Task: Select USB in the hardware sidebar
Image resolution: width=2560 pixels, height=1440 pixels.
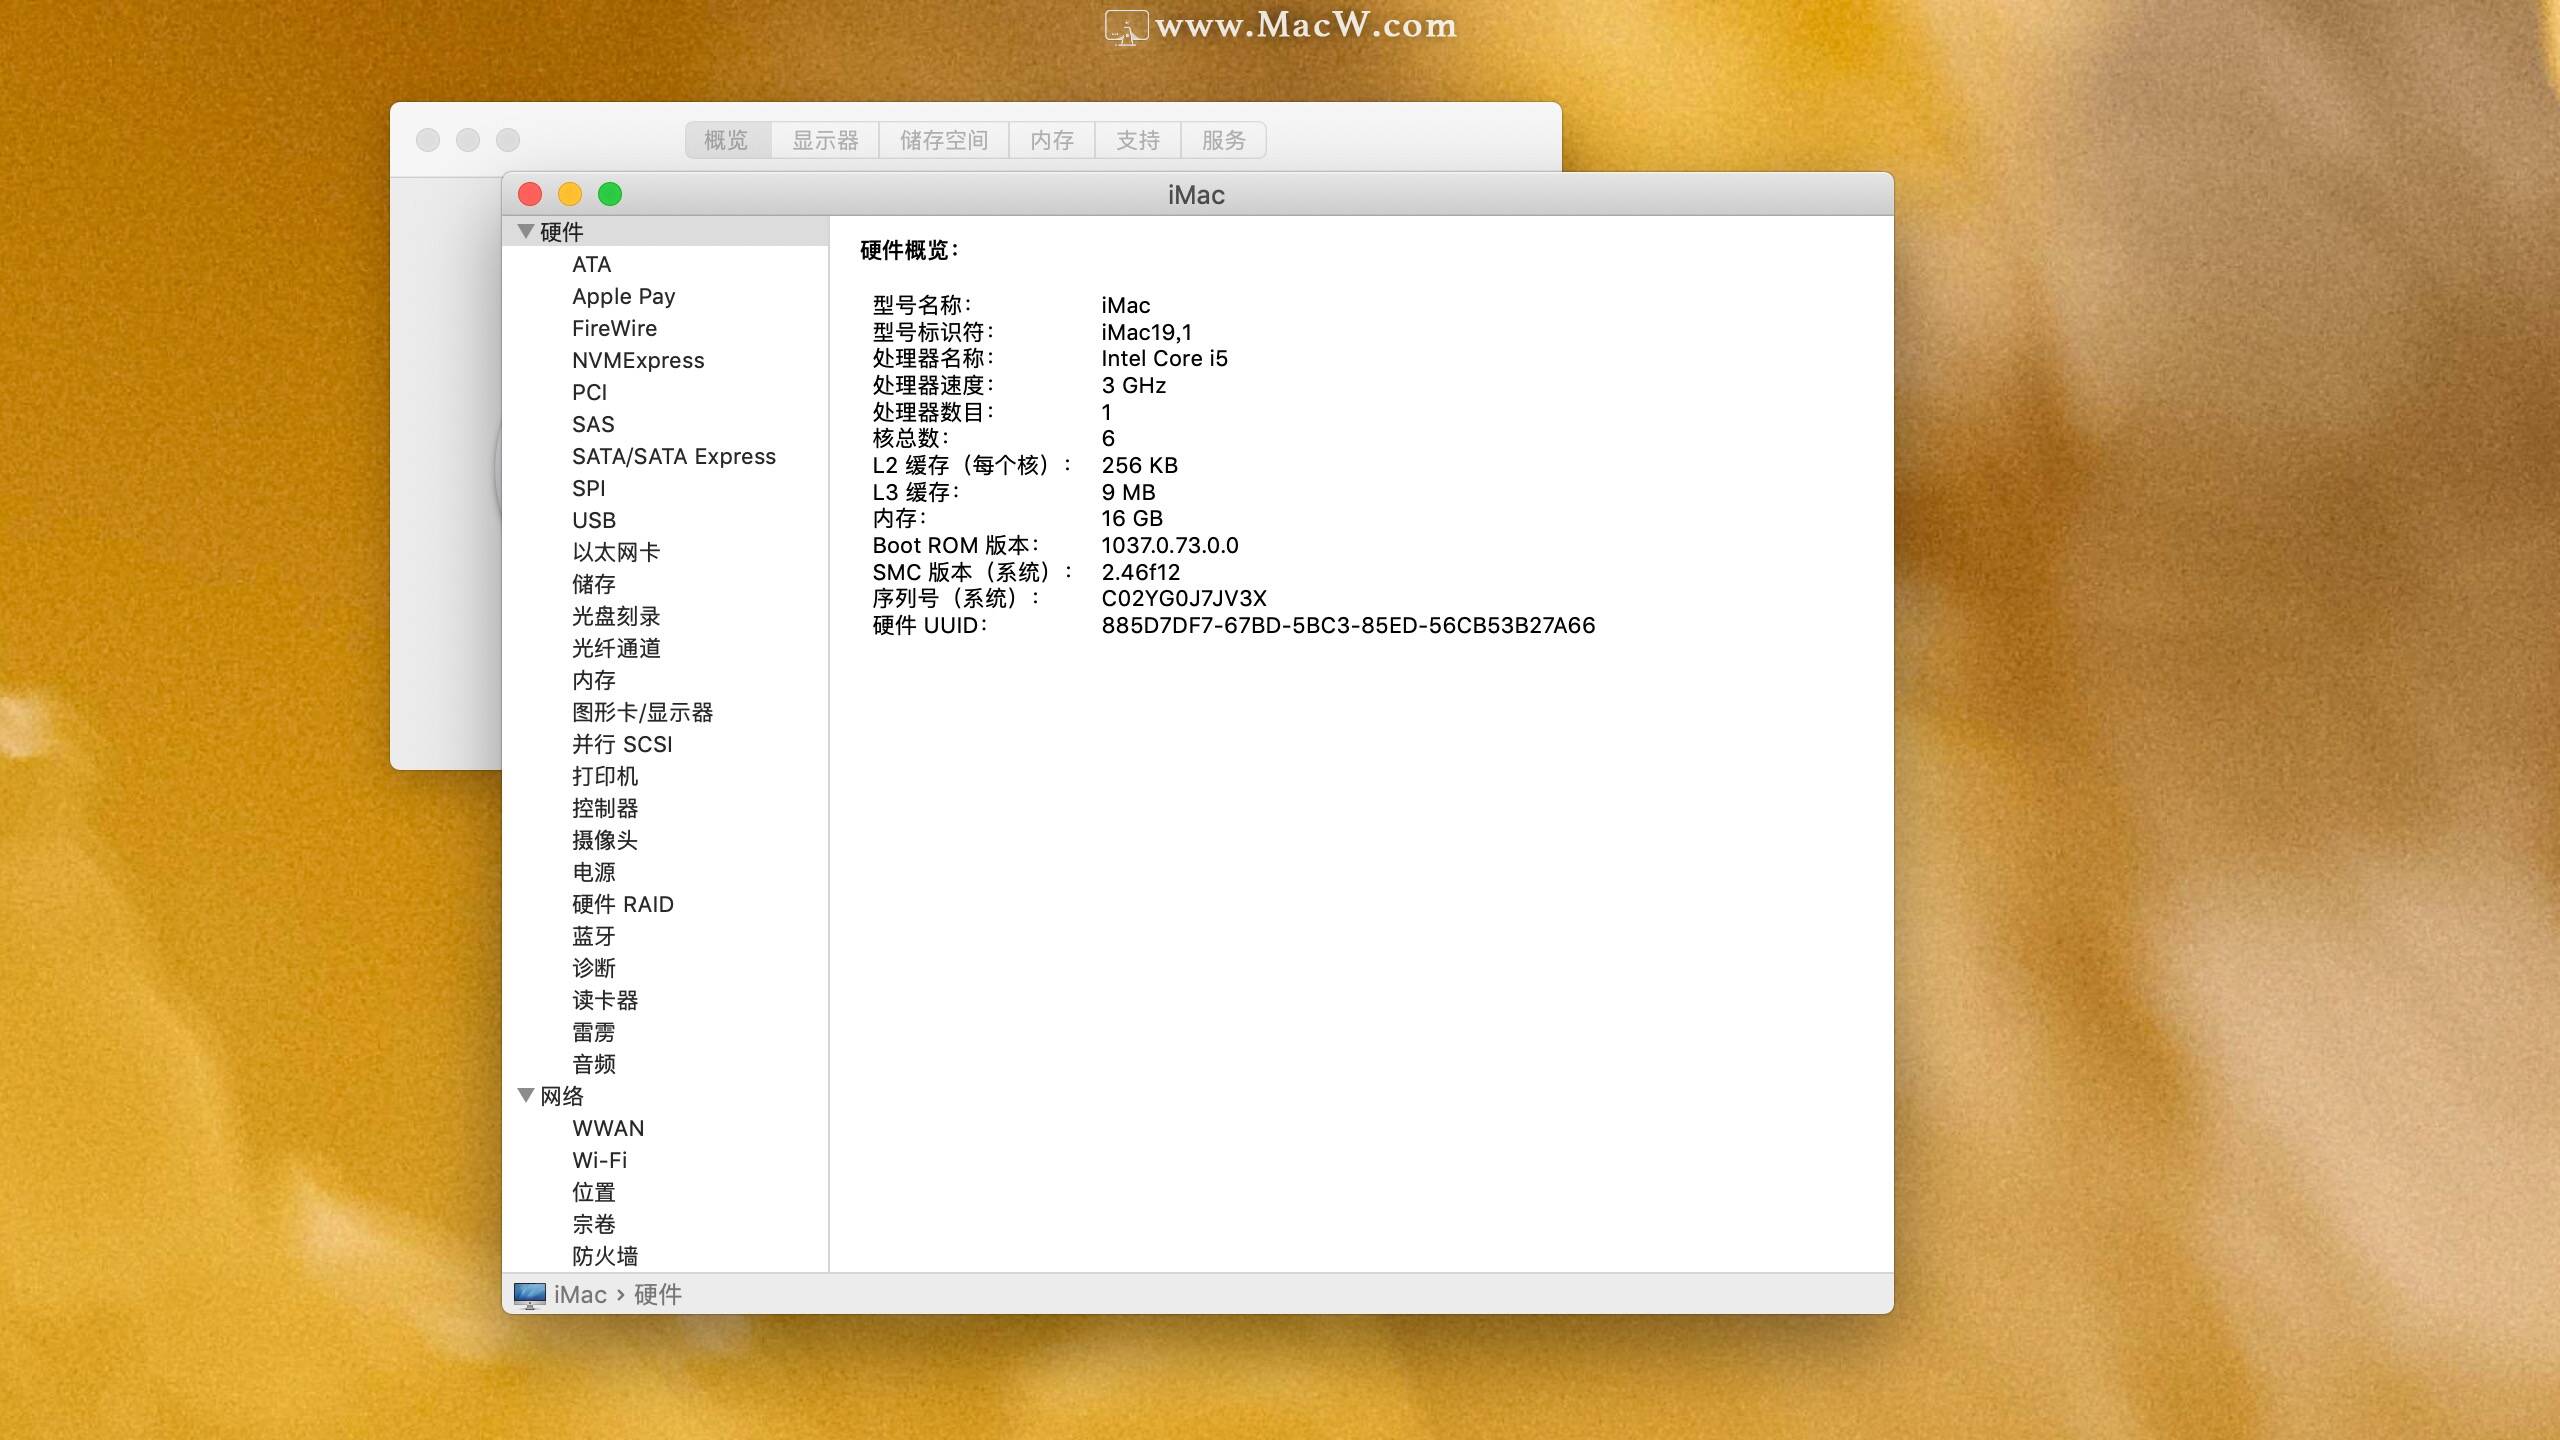Action: [x=593, y=520]
